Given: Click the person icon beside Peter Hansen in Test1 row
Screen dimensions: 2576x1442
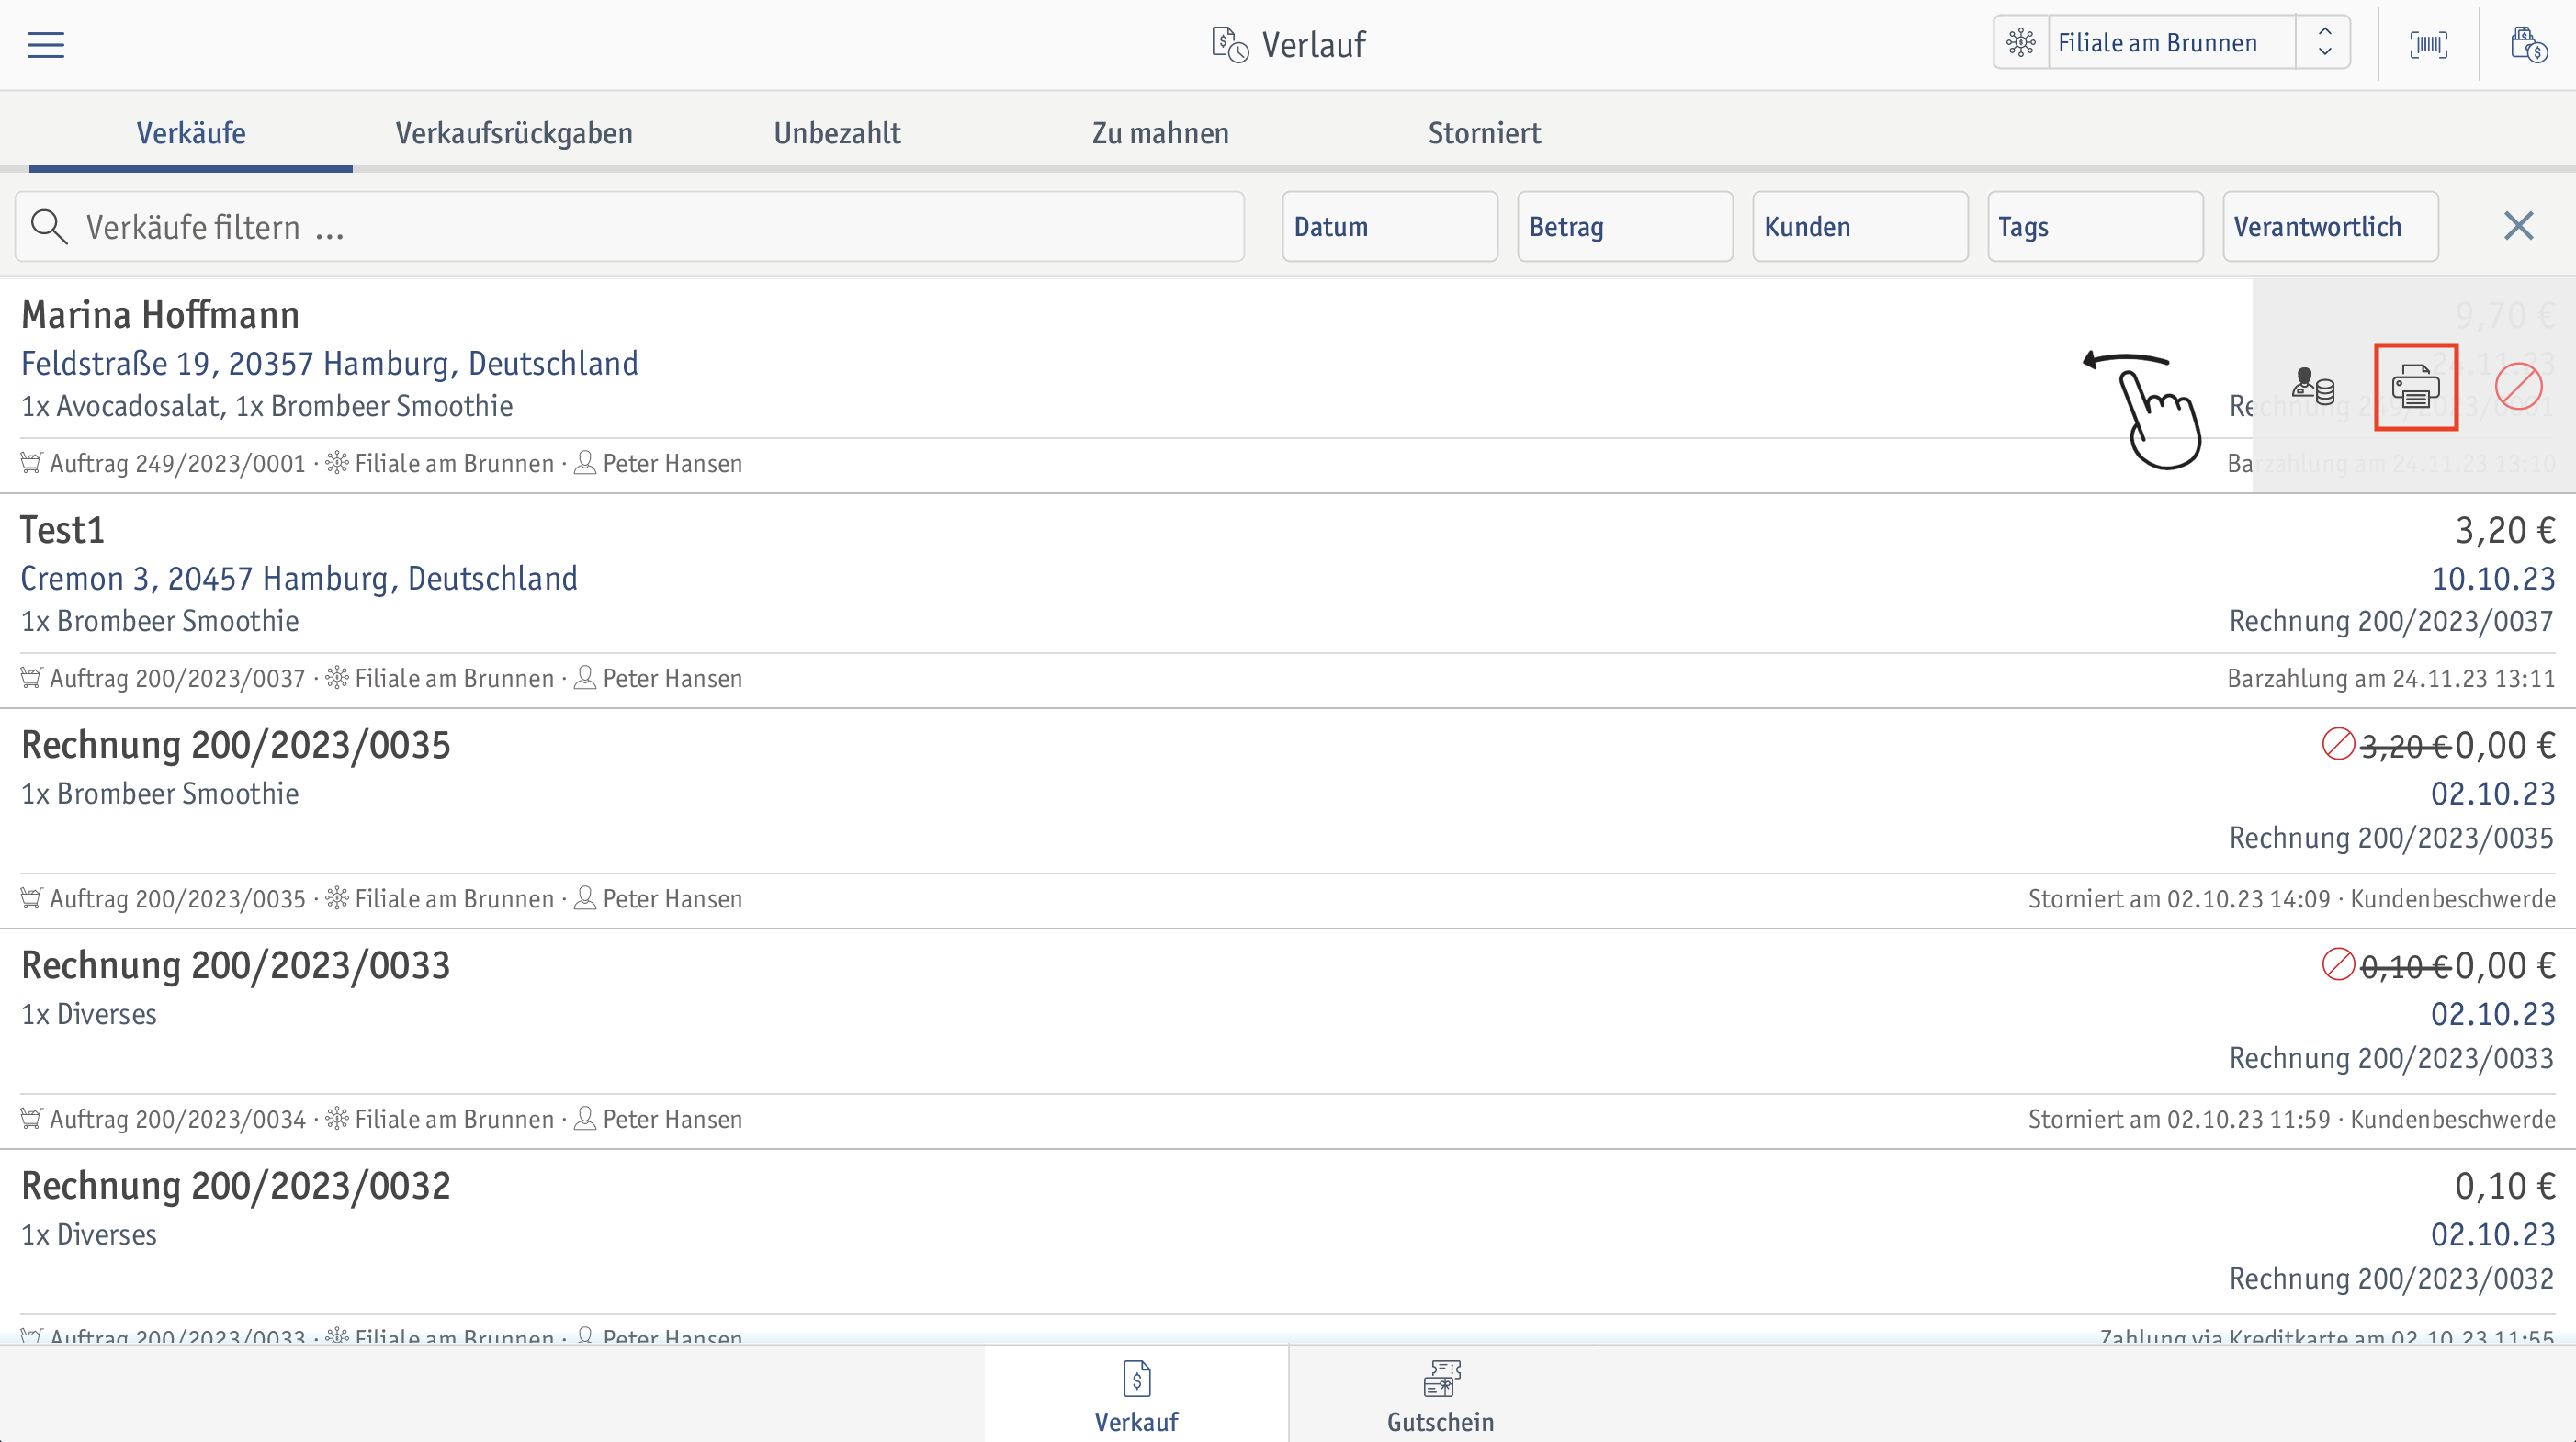Looking at the screenshot, I should (x=585, y=678).
